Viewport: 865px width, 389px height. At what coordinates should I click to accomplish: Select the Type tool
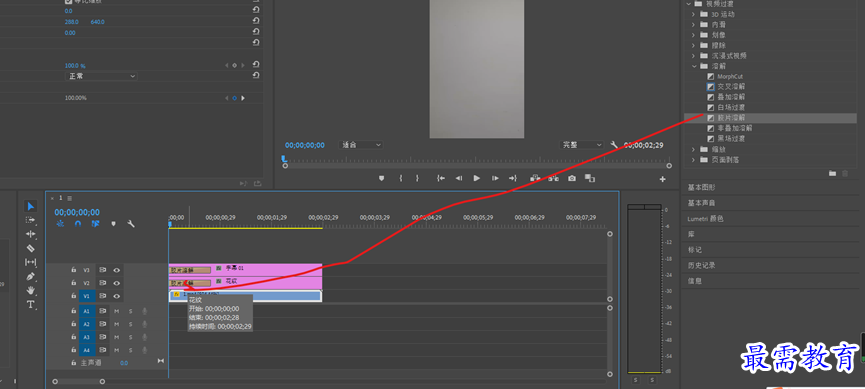pos(31,304)
